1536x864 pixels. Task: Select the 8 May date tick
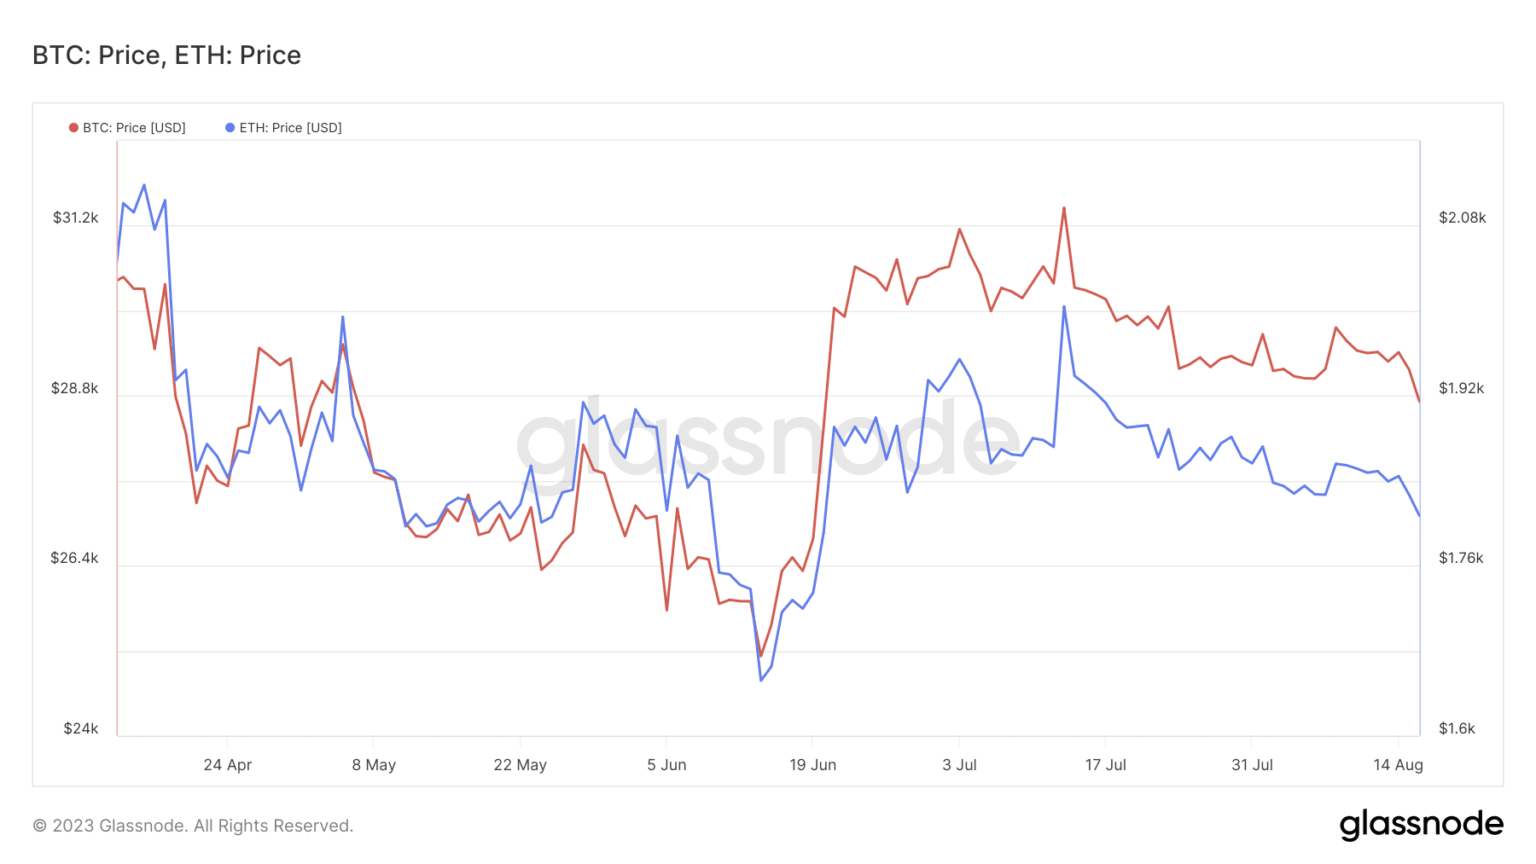point(374,765)
